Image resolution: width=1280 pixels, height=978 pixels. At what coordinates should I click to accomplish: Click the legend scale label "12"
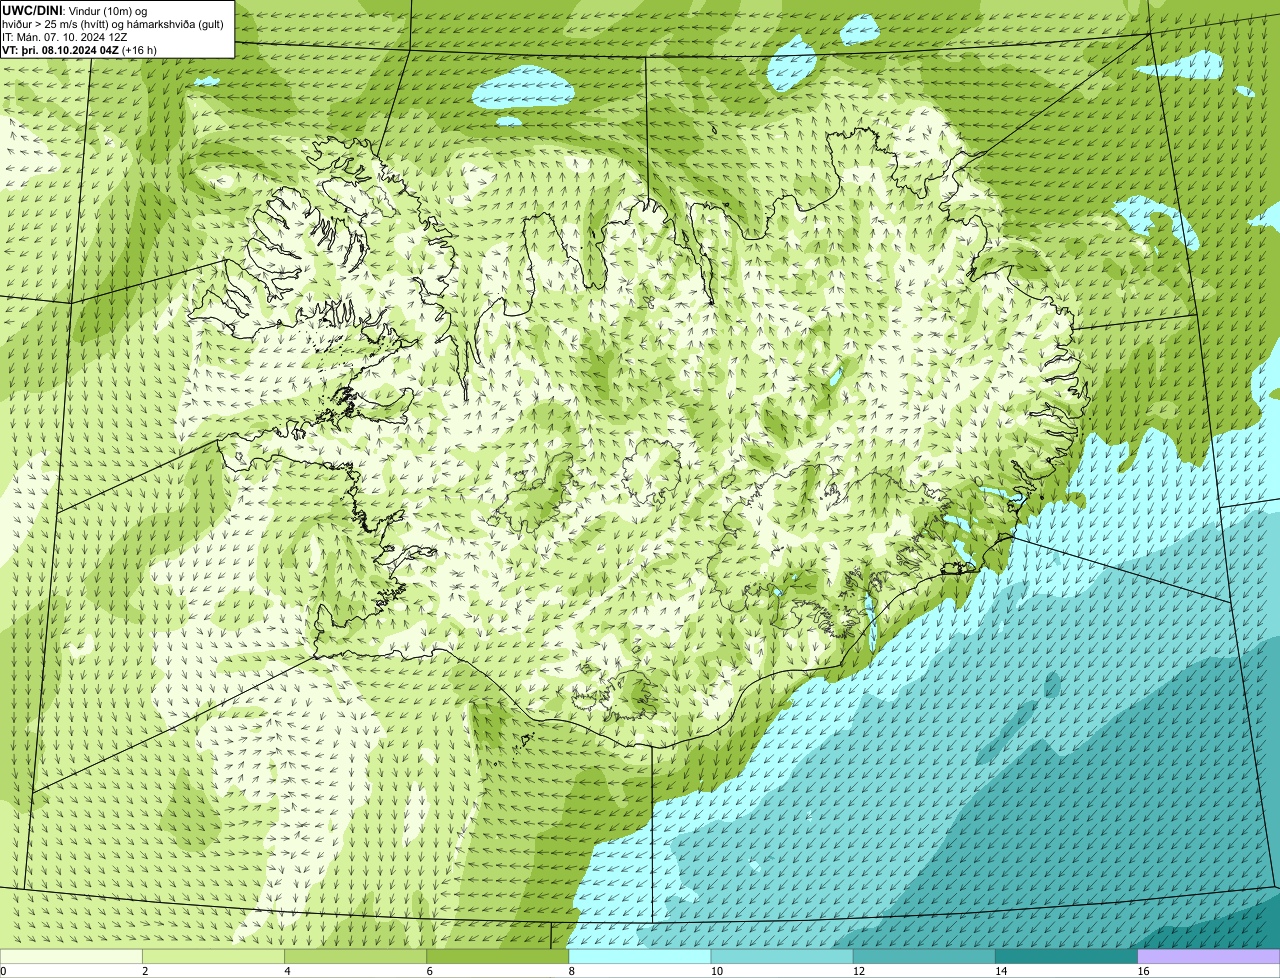click(858, 971)
